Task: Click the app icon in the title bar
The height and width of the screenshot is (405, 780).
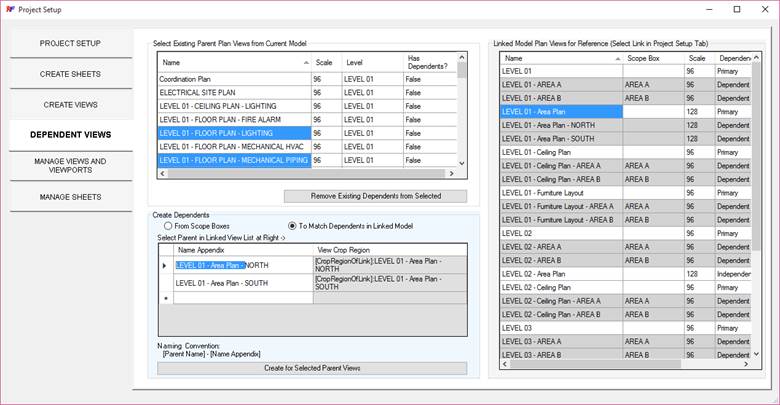Action: click(x=9, y=9)
